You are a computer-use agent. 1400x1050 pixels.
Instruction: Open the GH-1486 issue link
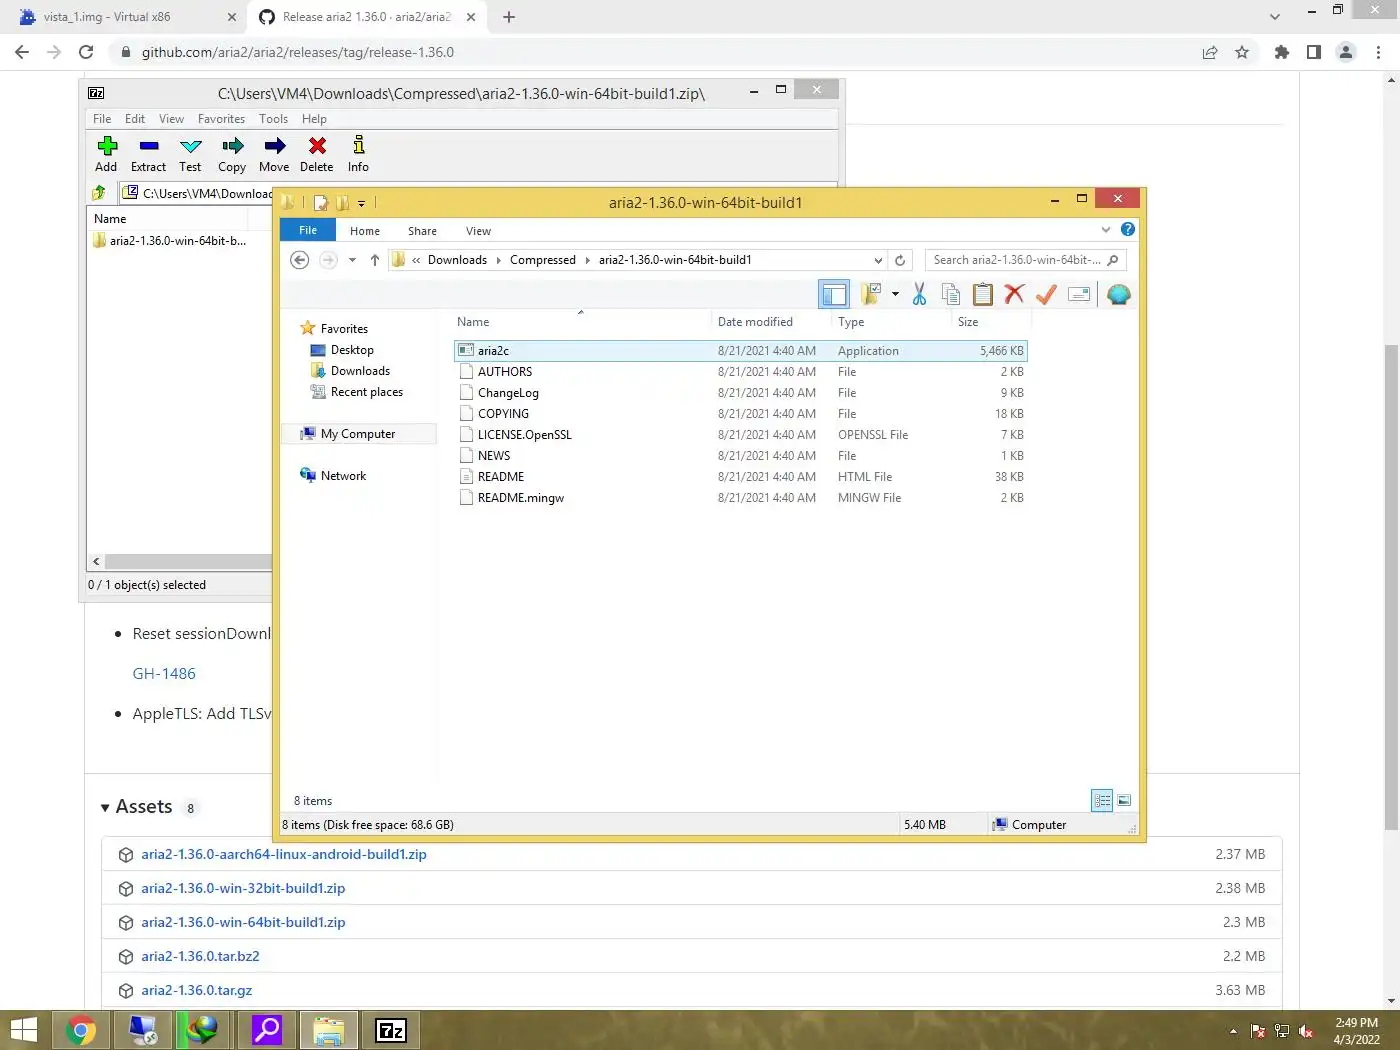click(164, 674)
